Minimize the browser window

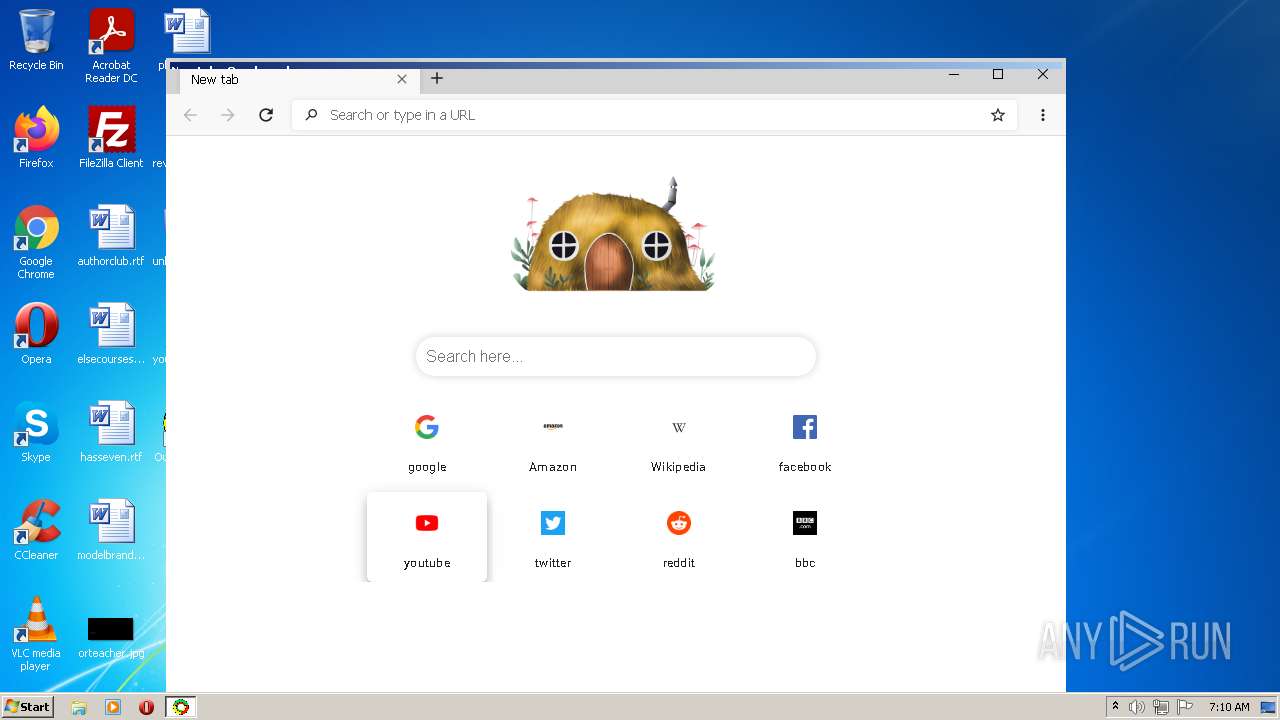click(954, 74)
